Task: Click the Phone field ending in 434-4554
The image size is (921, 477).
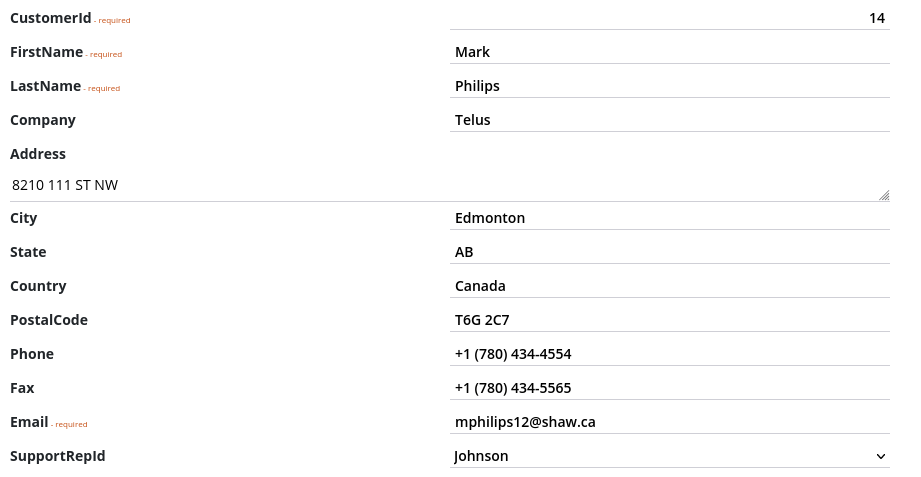Action: click(x=670, y=355)
